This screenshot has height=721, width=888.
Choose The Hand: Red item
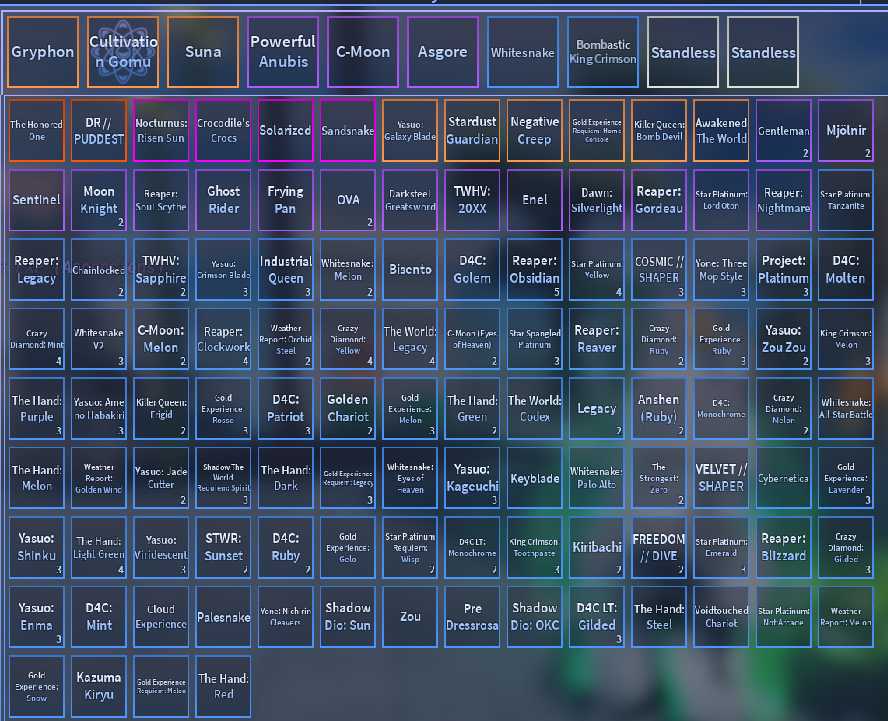(x=223, y=686)
